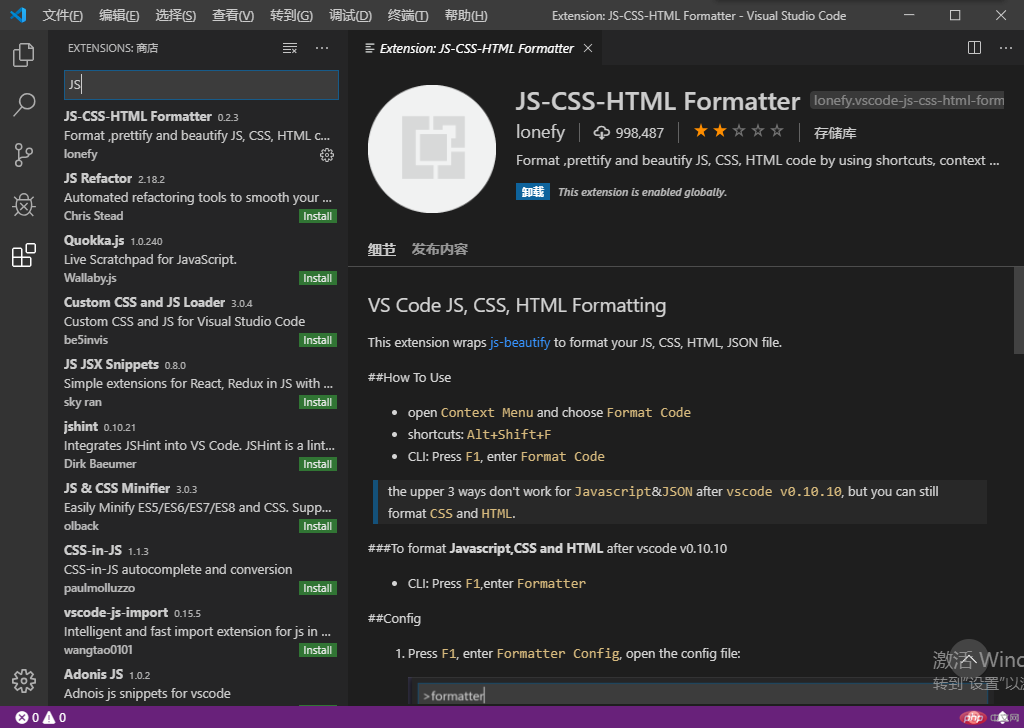
Task: Select JS JSX Snippets in extensions list
Action: pos(199,383)
